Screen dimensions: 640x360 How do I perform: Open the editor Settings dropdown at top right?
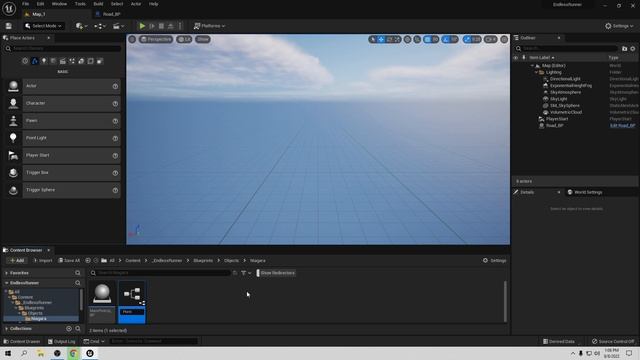tap(619, 26)
